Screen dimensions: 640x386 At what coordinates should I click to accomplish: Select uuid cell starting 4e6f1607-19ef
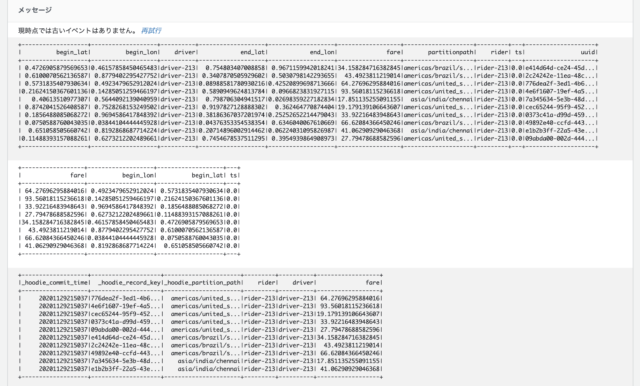pos(560,91)
